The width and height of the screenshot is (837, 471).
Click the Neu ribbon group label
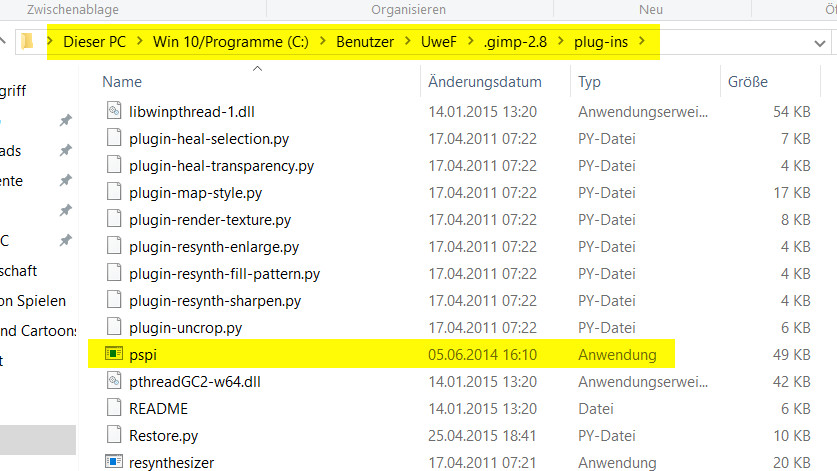(651, 10)
